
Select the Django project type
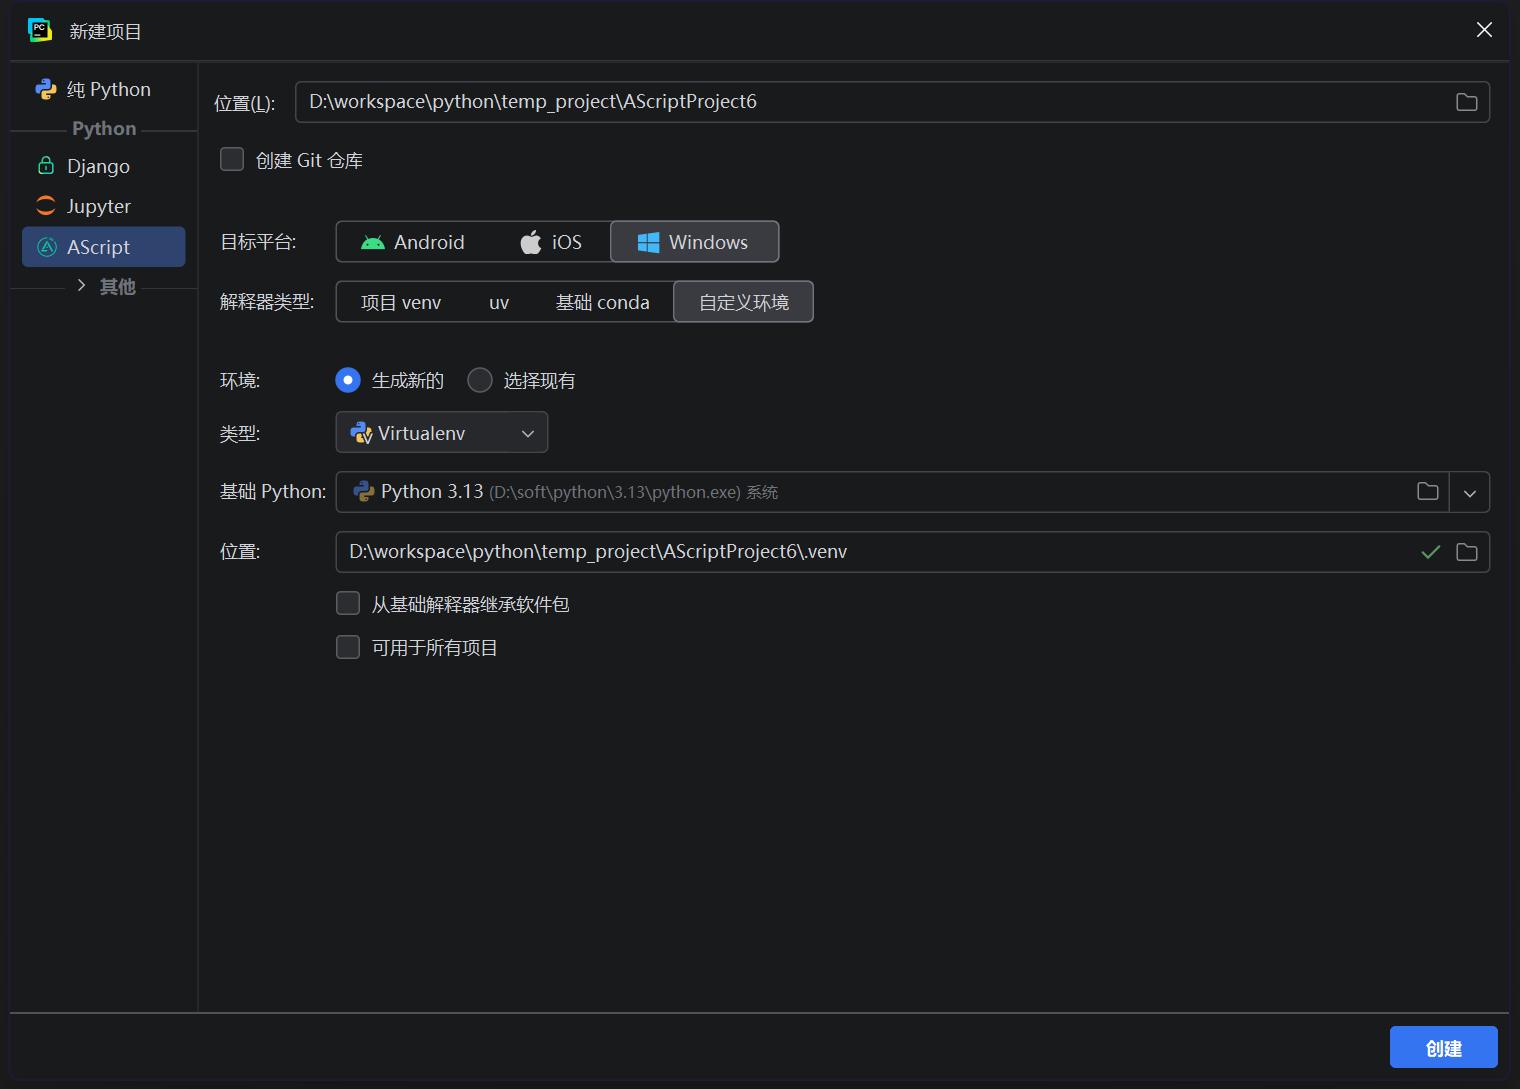[98, 166]
